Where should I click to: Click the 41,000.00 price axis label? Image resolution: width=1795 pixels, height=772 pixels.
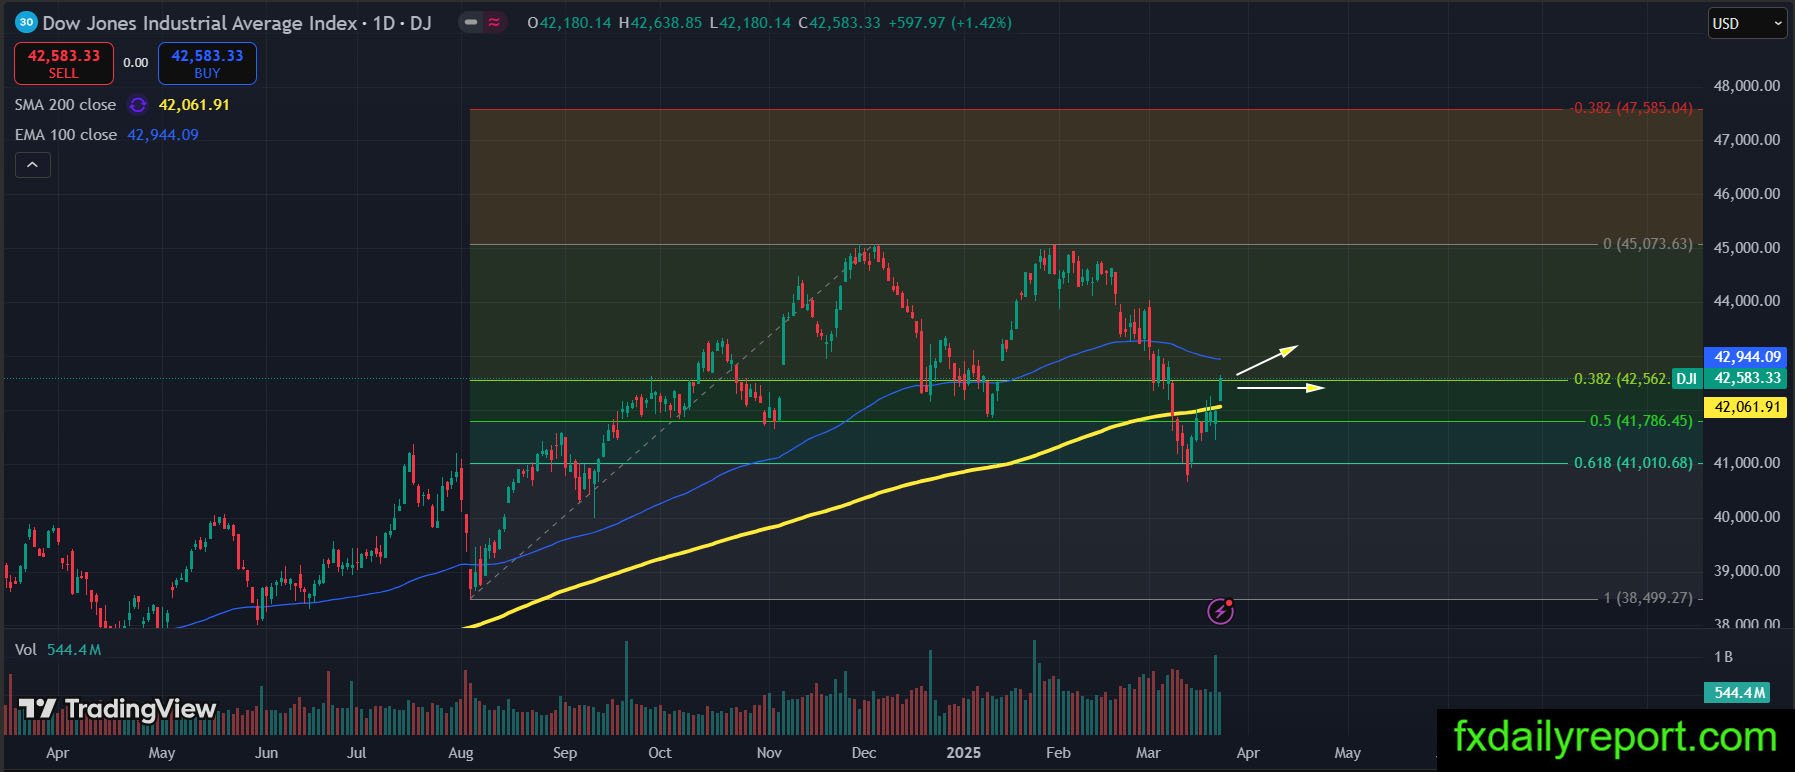tap(1746, 463)
